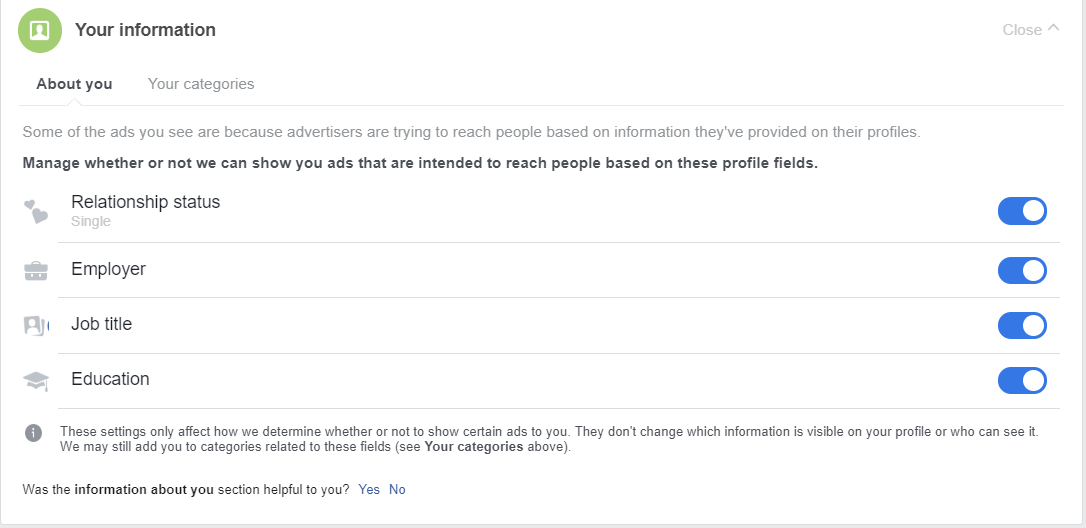The image size is (1086, 528).
Task: Click the hearts icon beside Relationship status
Action: point(36,211)
